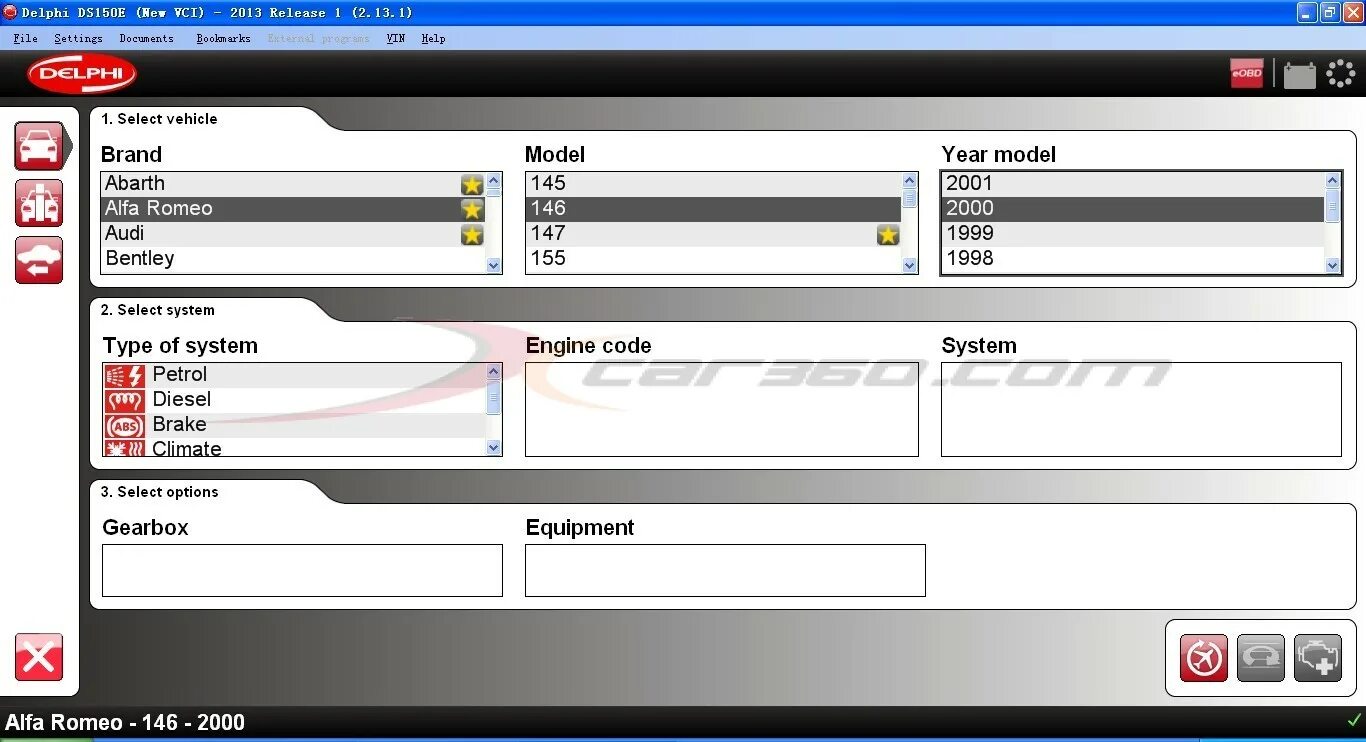Image resolution: width=1366 pixels, height=742 pixels.
Task: Select model 147
Action: pos(713,234)
